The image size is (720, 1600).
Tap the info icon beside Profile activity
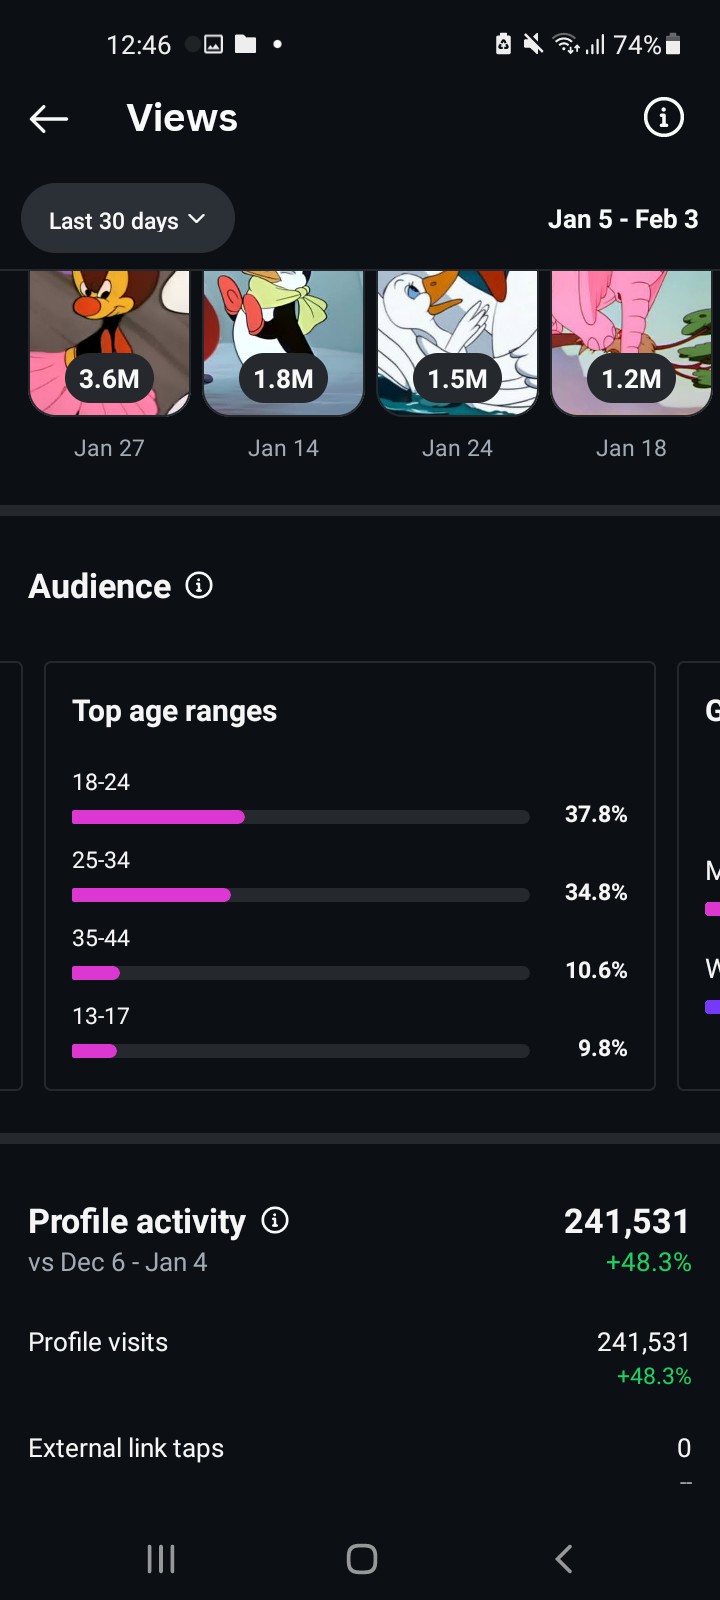275,1220
